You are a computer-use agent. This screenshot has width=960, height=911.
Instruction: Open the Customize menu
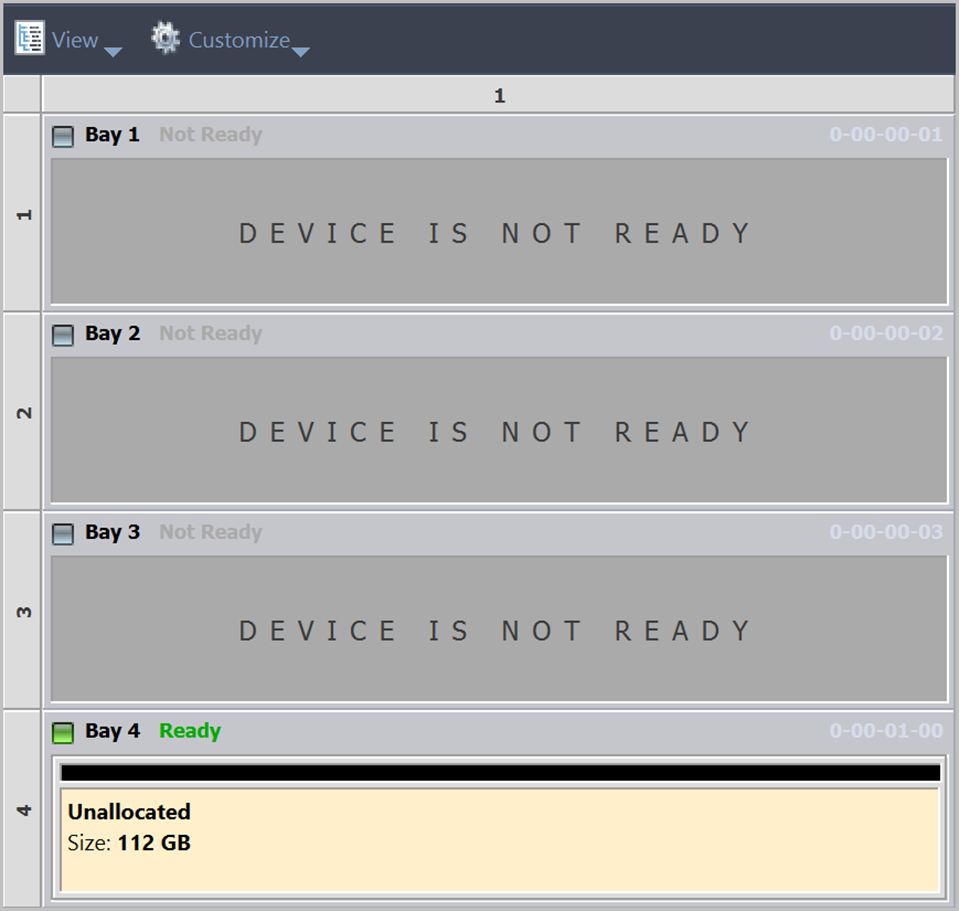point(239,40)
